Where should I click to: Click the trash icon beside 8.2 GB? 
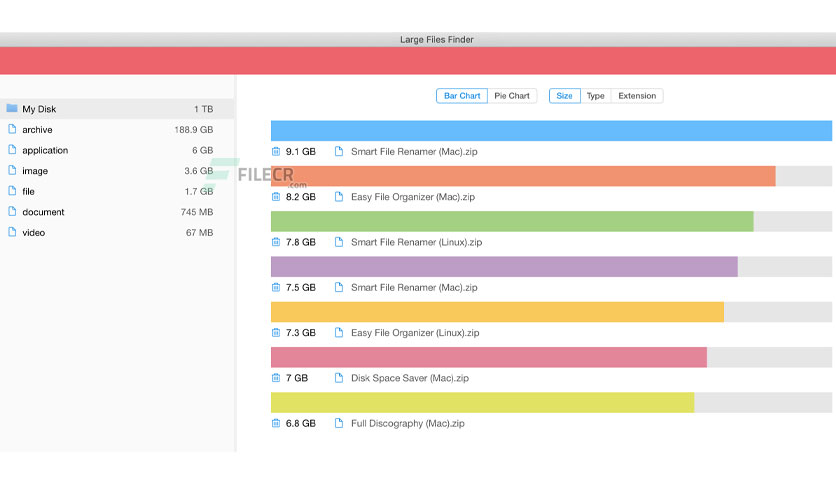pyautogui.click(x=276, y=197)
